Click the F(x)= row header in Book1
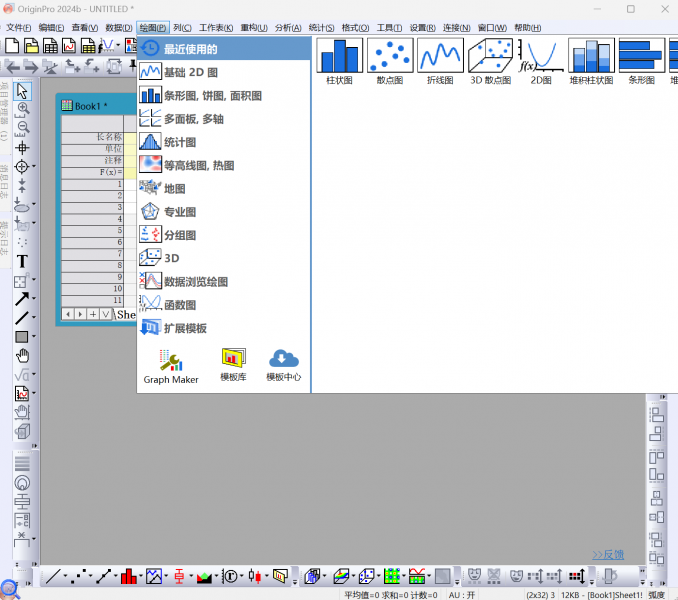Screen dimensions: 678x600 93,172
